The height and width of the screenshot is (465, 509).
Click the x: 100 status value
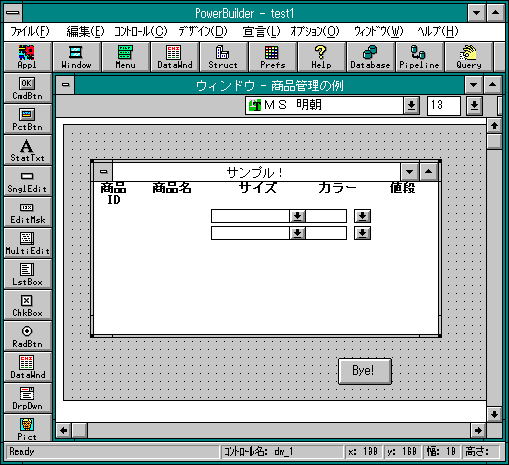click(x=363, y=452)
